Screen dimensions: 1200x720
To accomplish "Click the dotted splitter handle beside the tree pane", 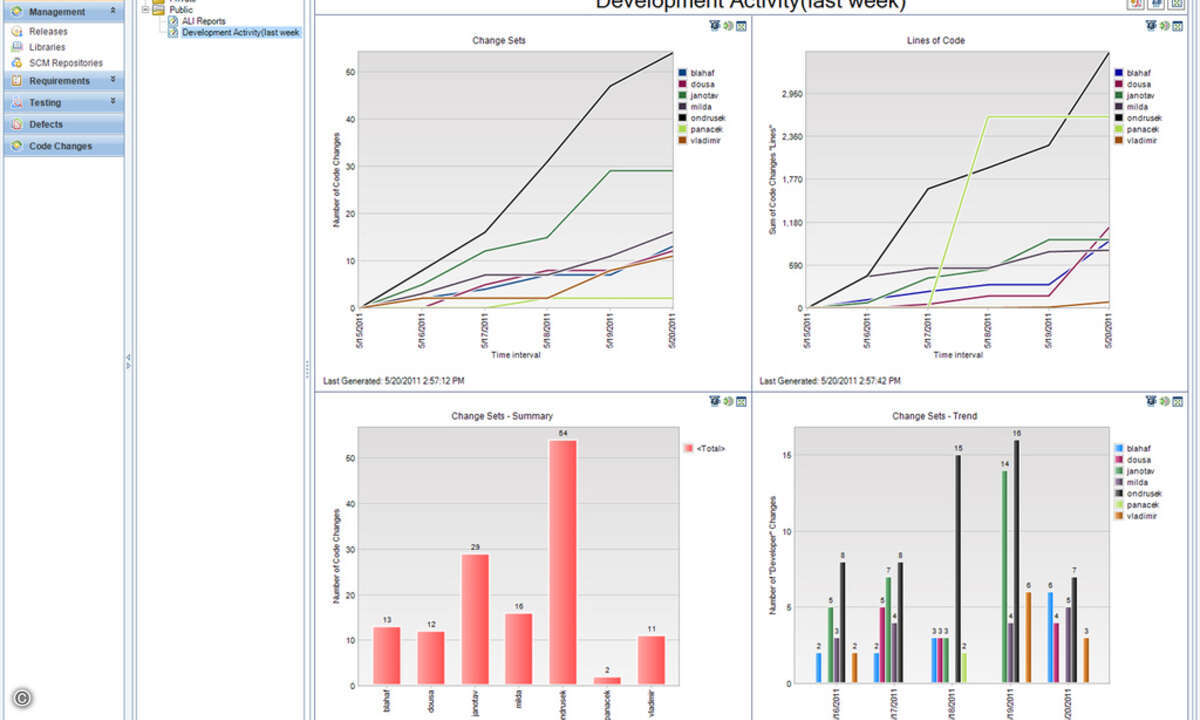I will point(307,369).
